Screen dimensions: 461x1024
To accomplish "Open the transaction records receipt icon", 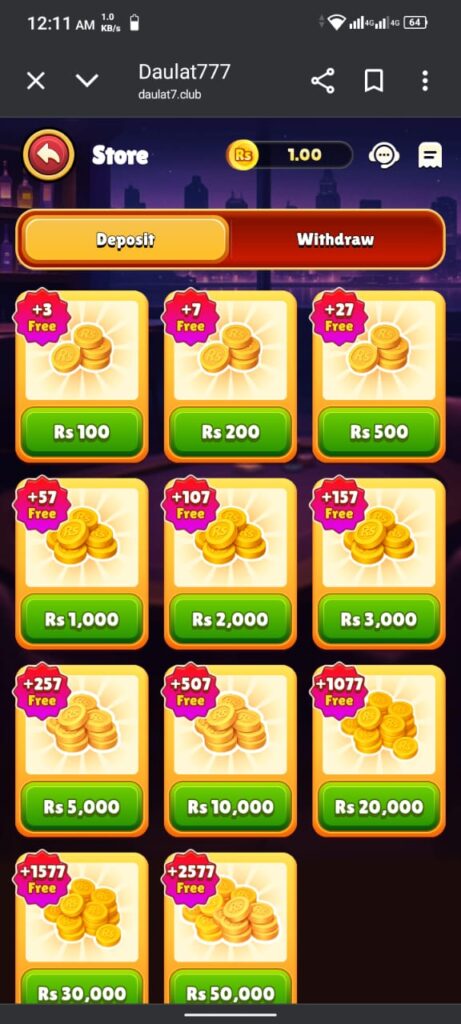I will pos(430,155).
